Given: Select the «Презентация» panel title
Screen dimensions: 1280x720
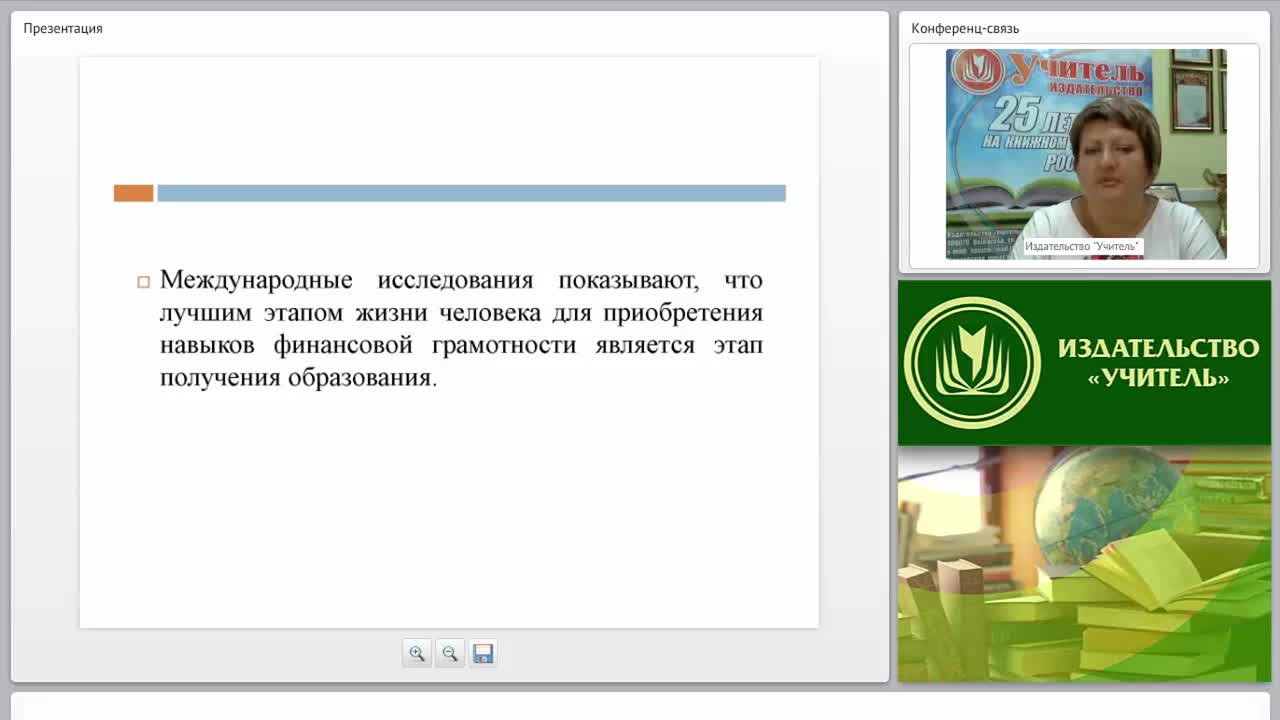Looking at the screenshot, I should coord(63,28).
